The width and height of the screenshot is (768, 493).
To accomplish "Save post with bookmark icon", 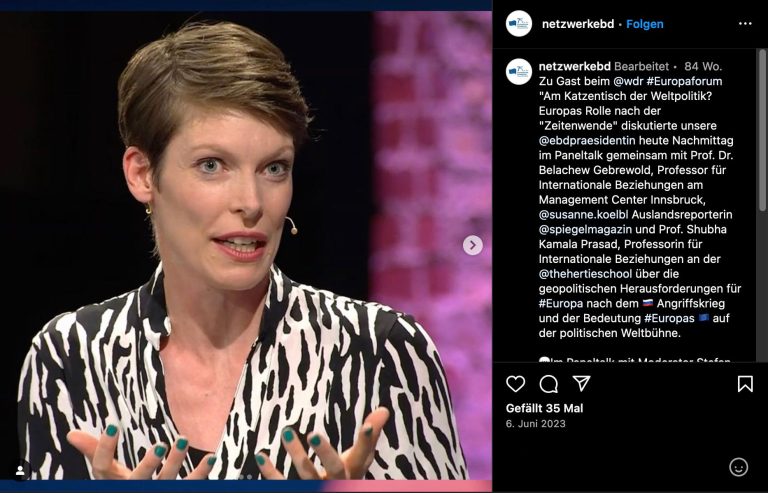I will [x=745, y=384].
